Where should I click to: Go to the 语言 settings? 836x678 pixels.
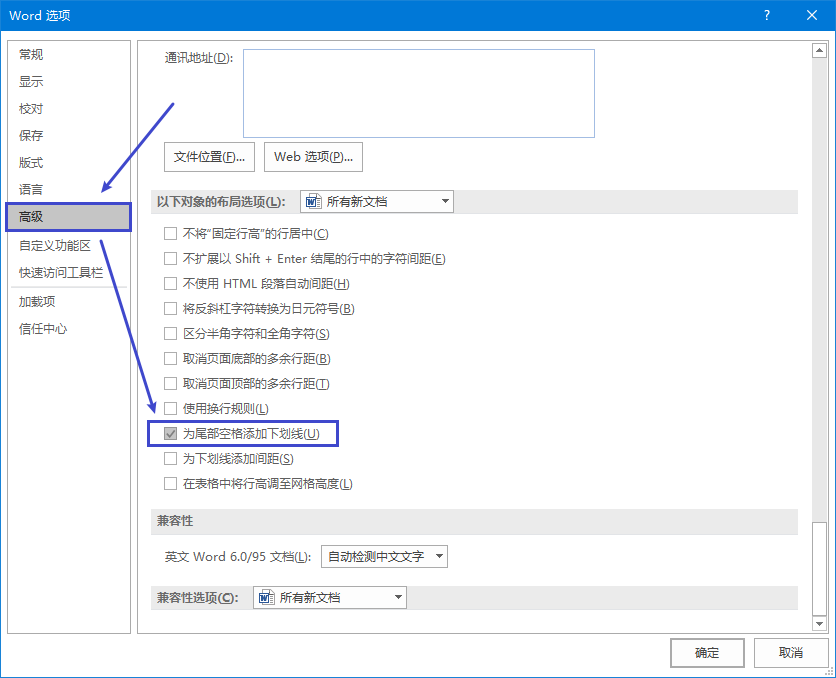pos(31,189)
